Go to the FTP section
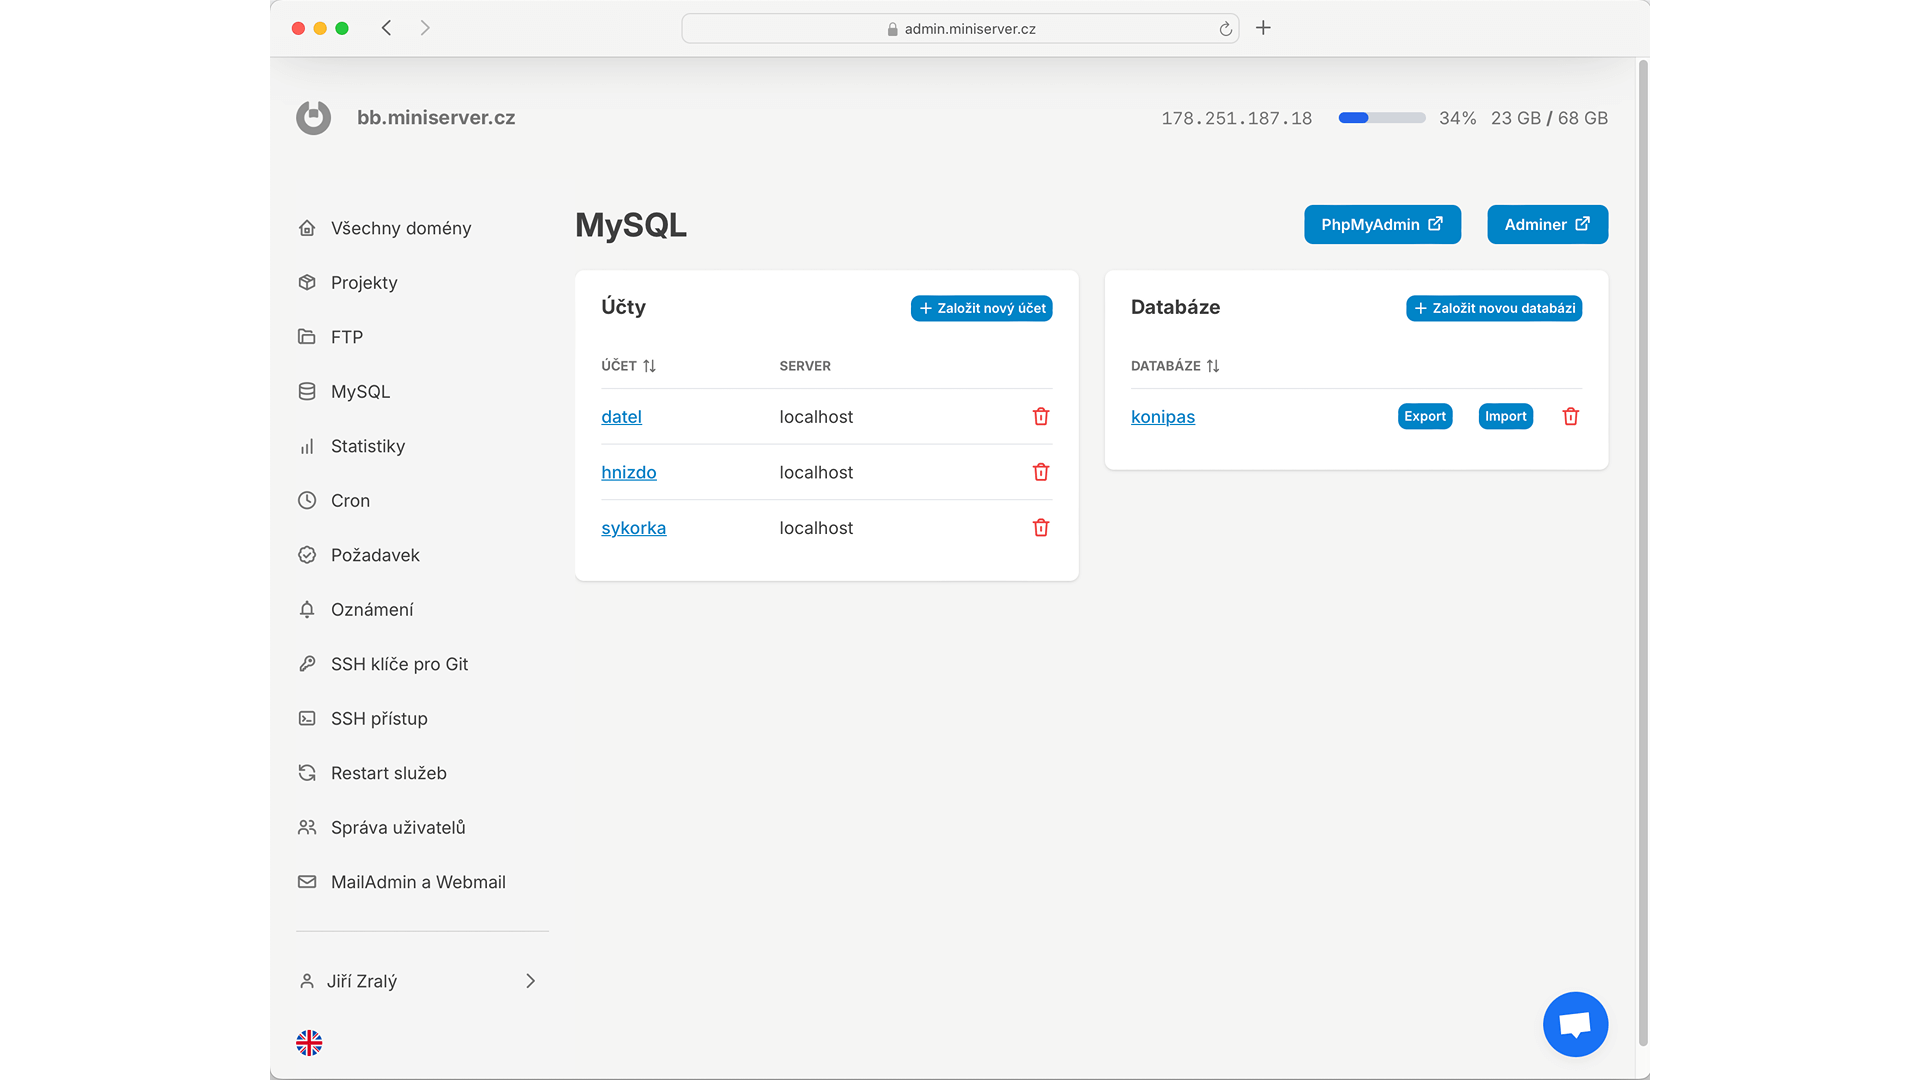Viewport: 1920px width, 1080px height. [347, 337]
